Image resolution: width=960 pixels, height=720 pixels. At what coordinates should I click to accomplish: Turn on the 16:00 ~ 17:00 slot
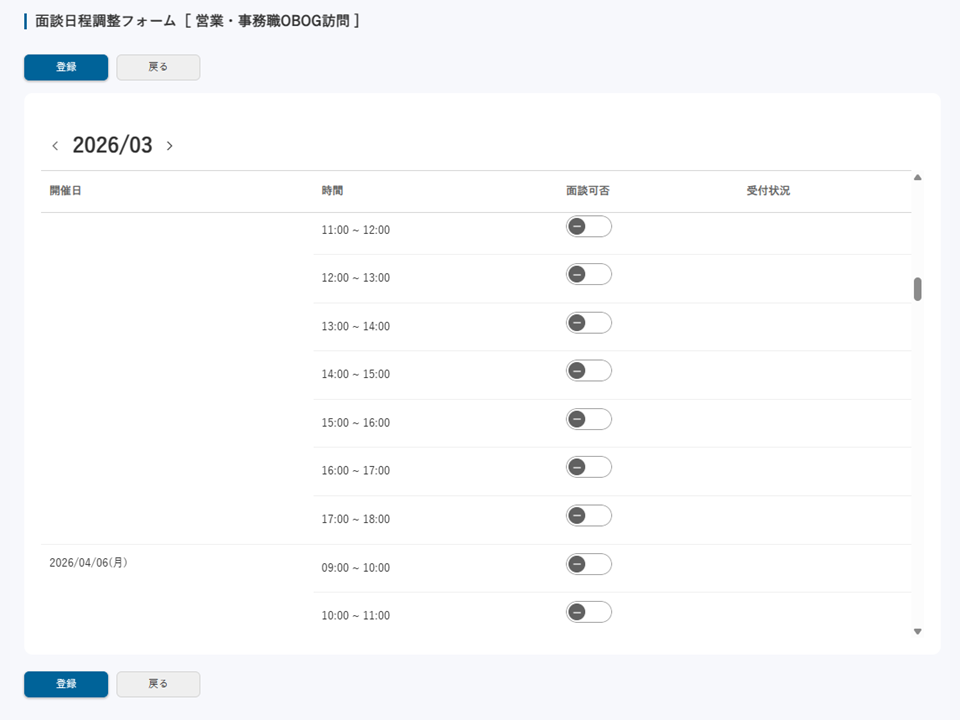click(x=588, y=467)
